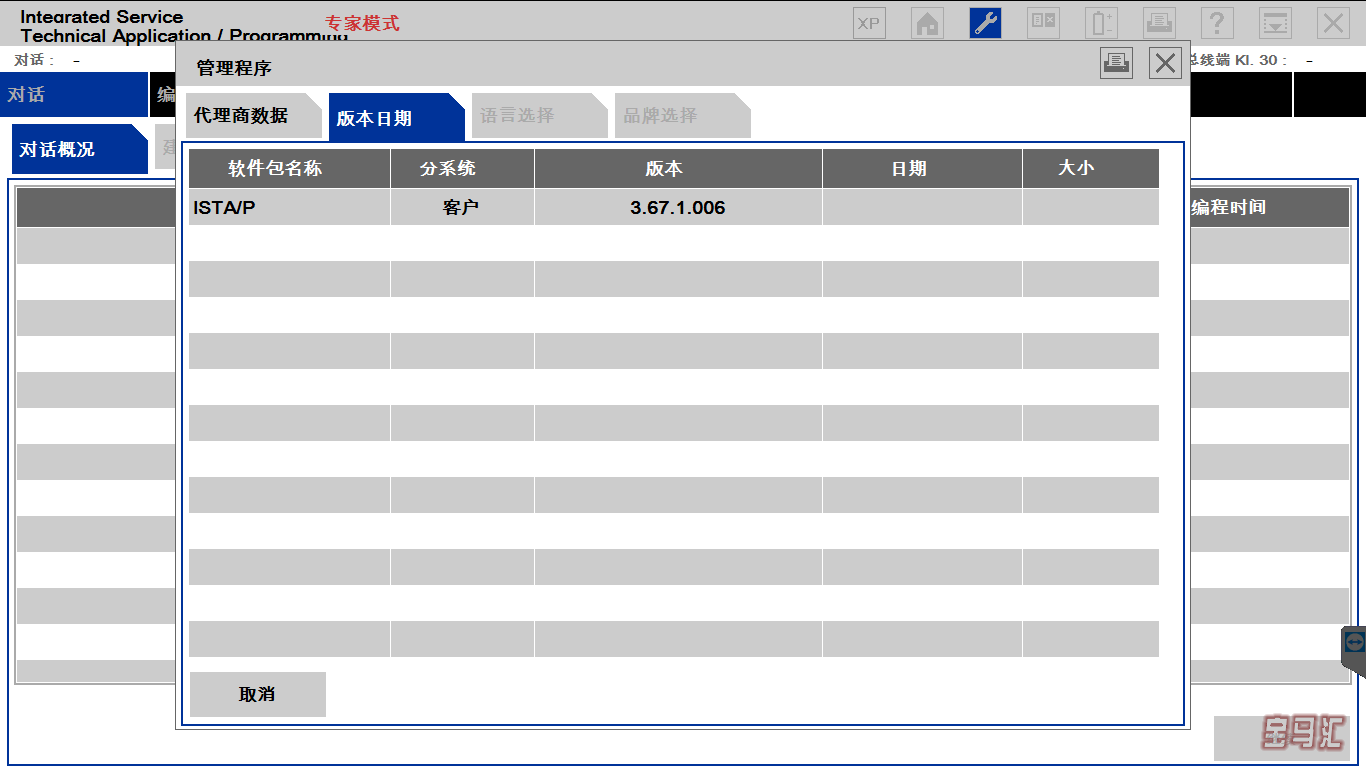Click the XP icon in top toolbar

tap(869, 23)
